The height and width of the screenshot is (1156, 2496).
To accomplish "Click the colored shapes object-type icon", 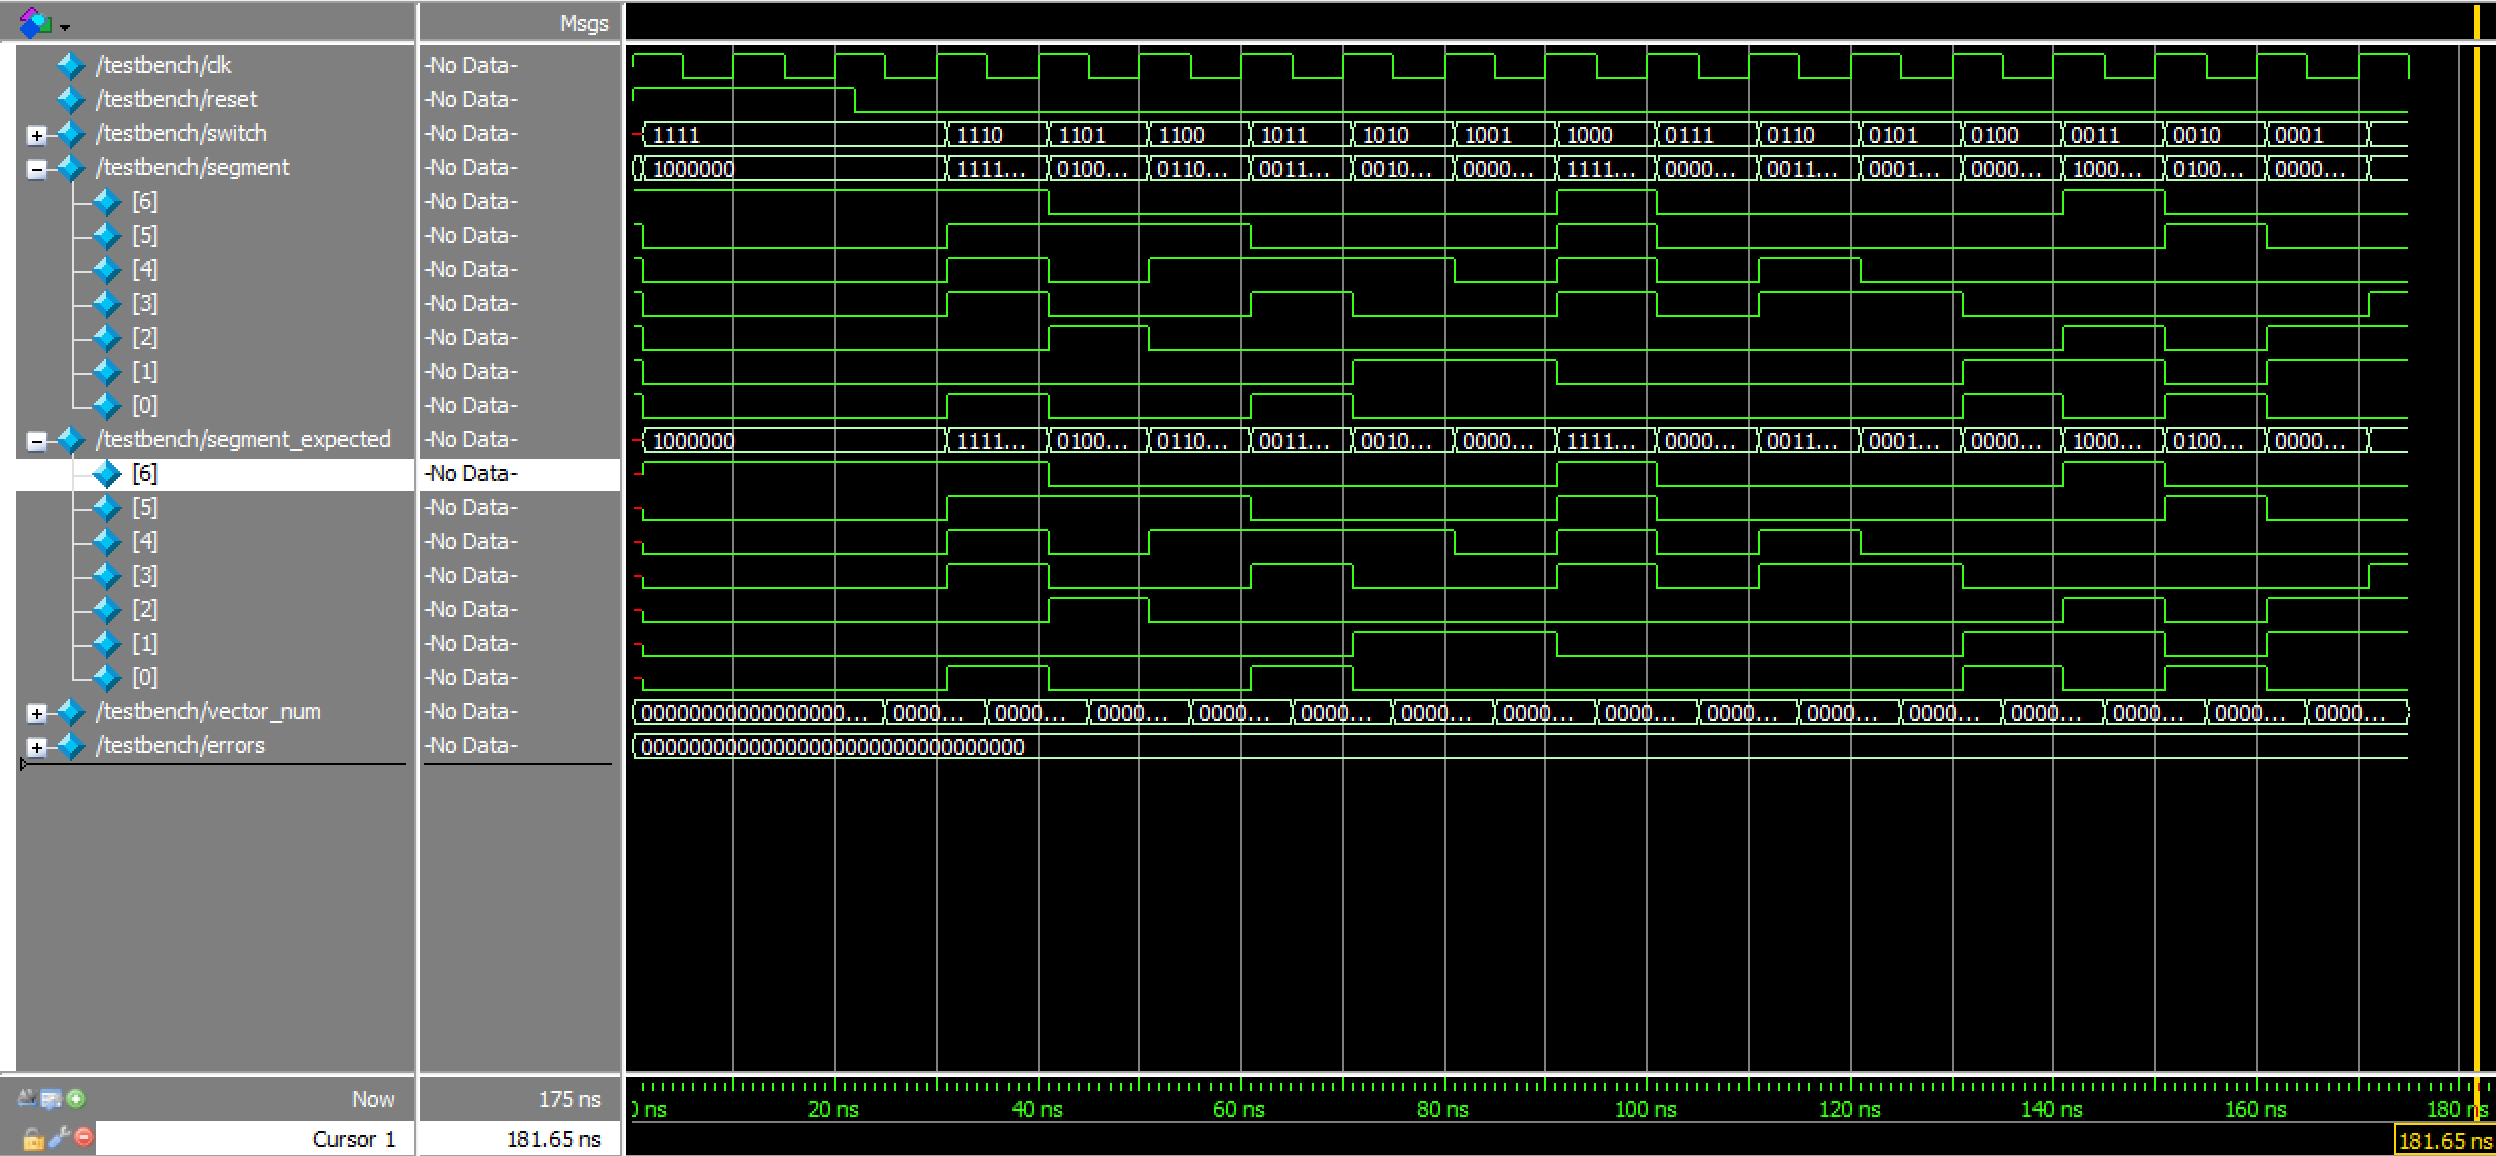I will (35, 23).
